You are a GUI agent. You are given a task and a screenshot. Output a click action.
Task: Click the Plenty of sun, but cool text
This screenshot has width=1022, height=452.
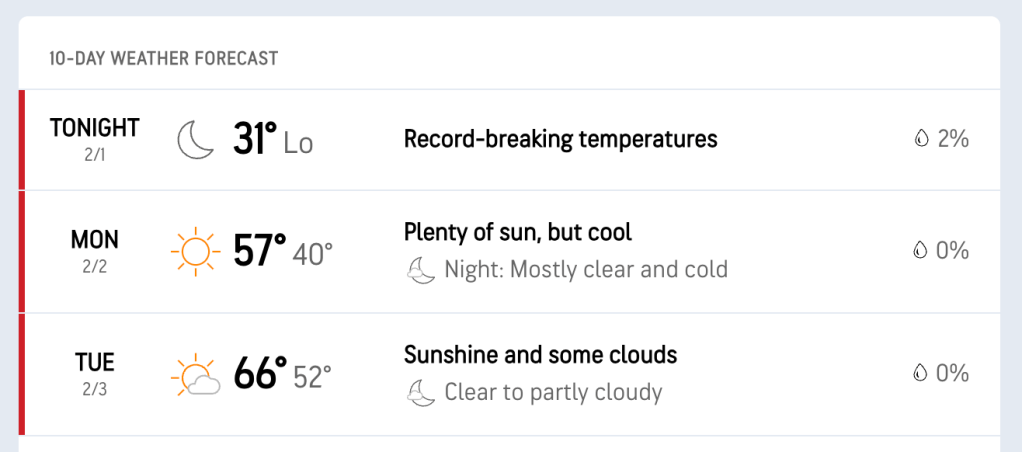point(518,232)
